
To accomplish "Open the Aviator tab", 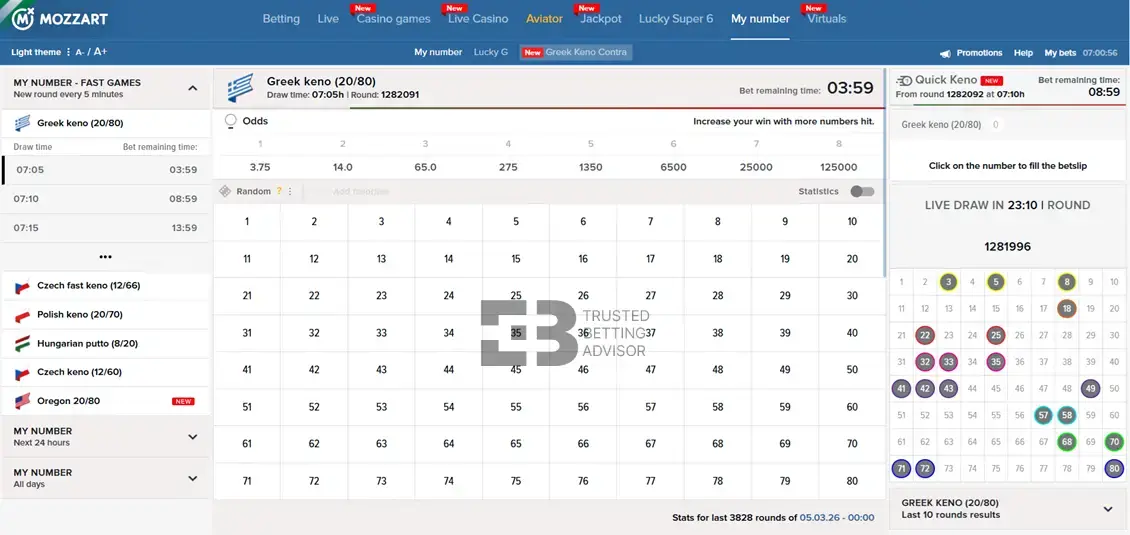I will [545, 19].
